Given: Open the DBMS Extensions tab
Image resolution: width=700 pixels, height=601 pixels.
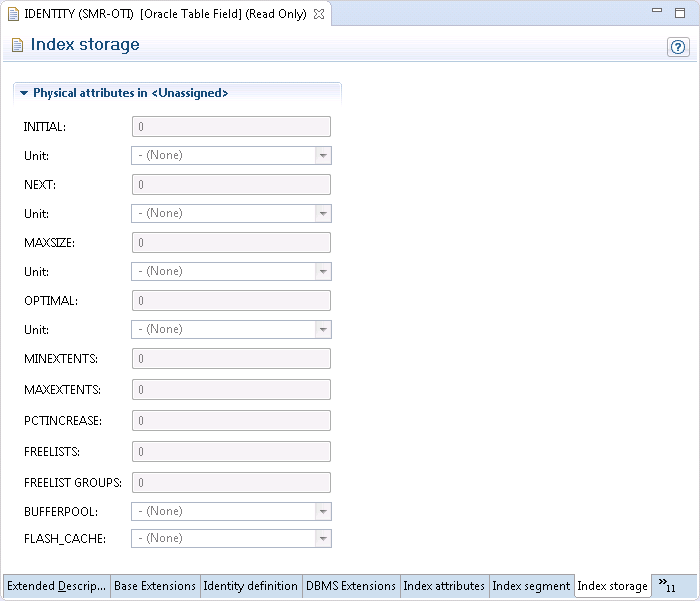Looking at the screenshot, I should point(351,586).
